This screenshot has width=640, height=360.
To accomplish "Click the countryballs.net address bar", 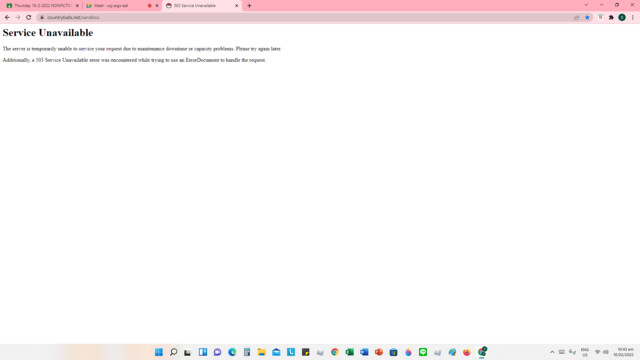I will [306, 18].
